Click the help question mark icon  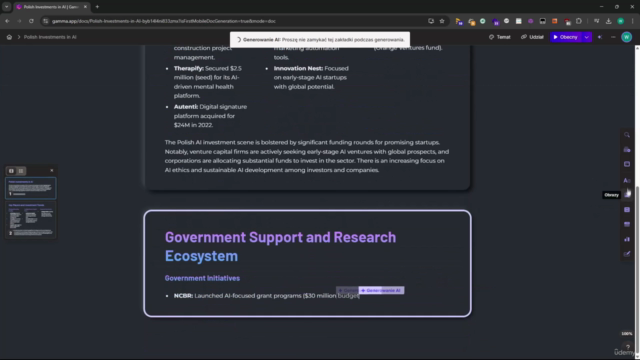click(628, 347)
